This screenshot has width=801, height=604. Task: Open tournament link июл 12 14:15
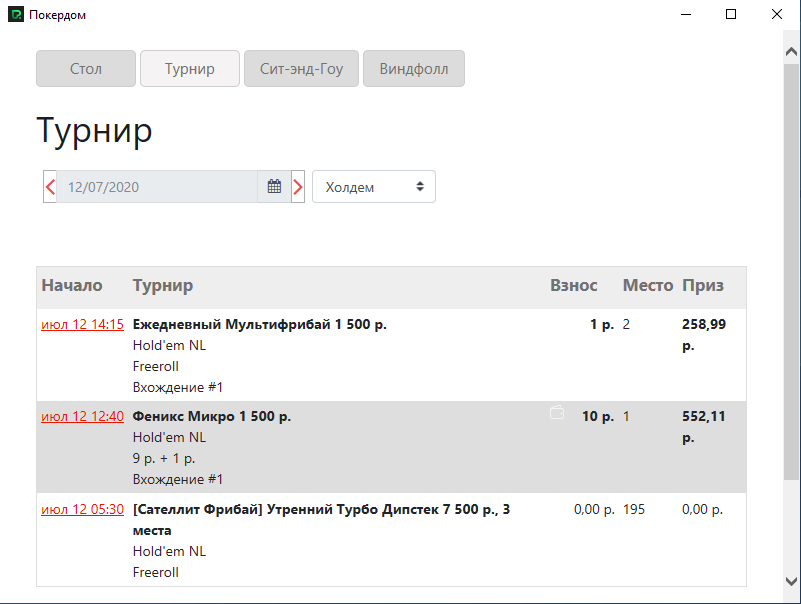tap(82, 324)
